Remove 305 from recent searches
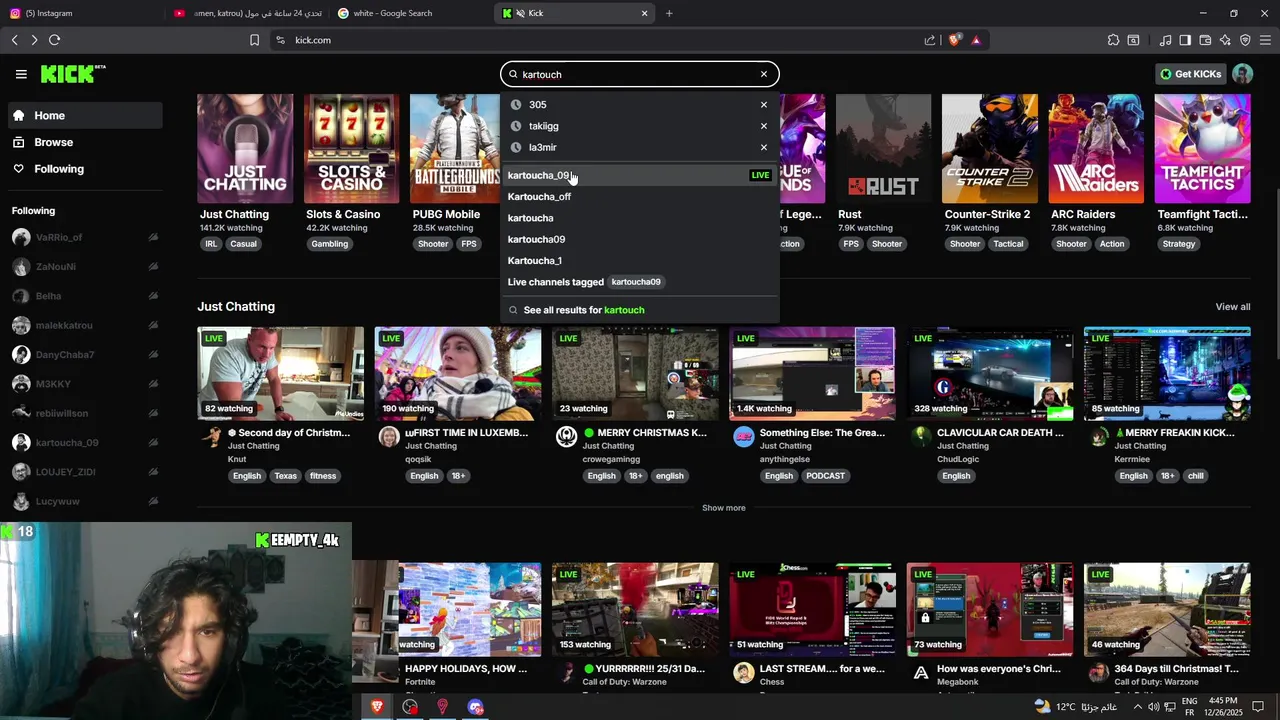Viewport: 1280px width, 720px height. click(763, 105)
